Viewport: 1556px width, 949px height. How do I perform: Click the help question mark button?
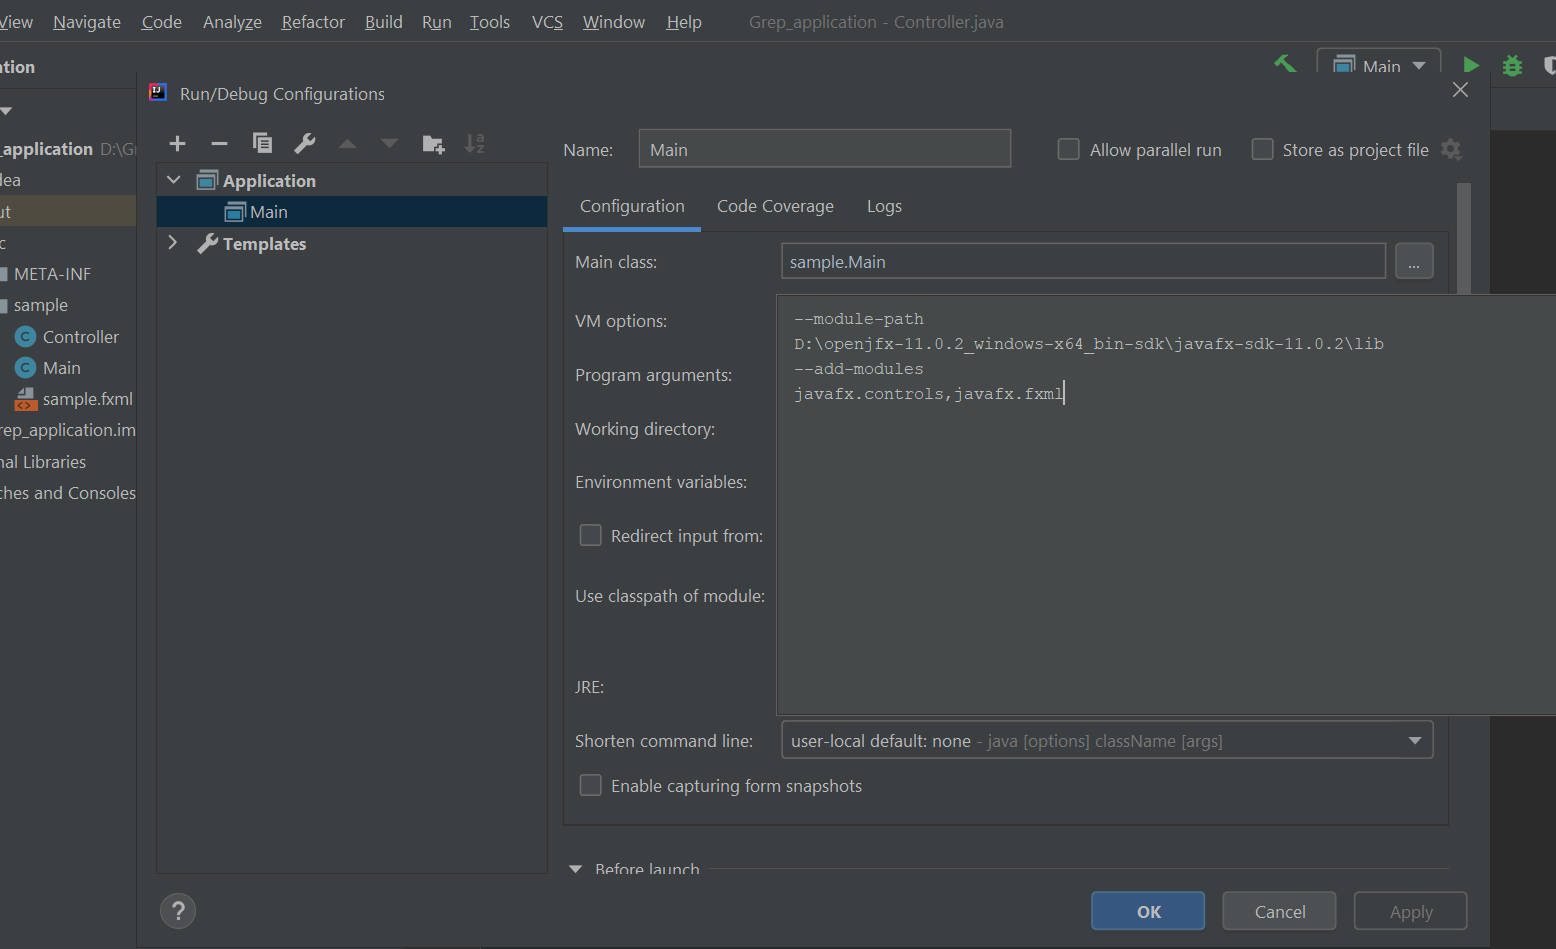click(178, 911)
